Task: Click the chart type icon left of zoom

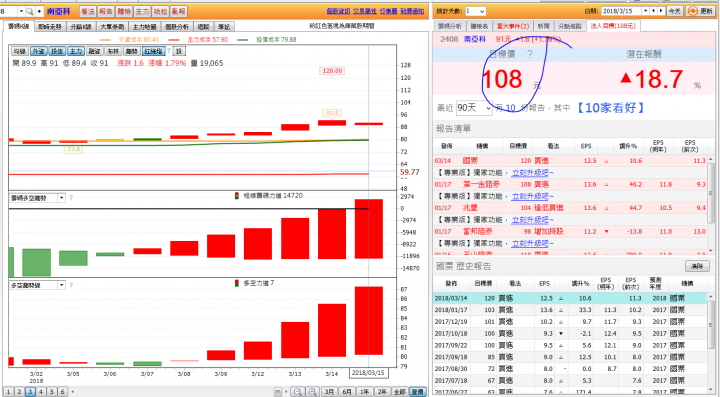Action: pyautogui.click(x=277, y=392)
